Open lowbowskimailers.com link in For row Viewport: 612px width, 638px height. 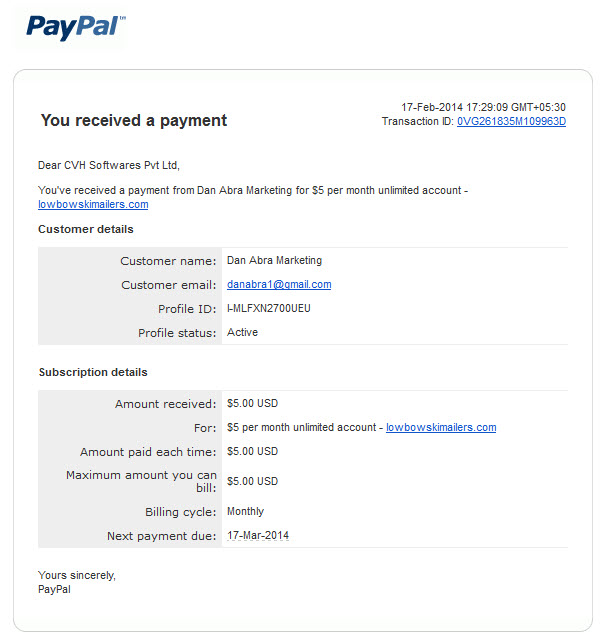441,427
